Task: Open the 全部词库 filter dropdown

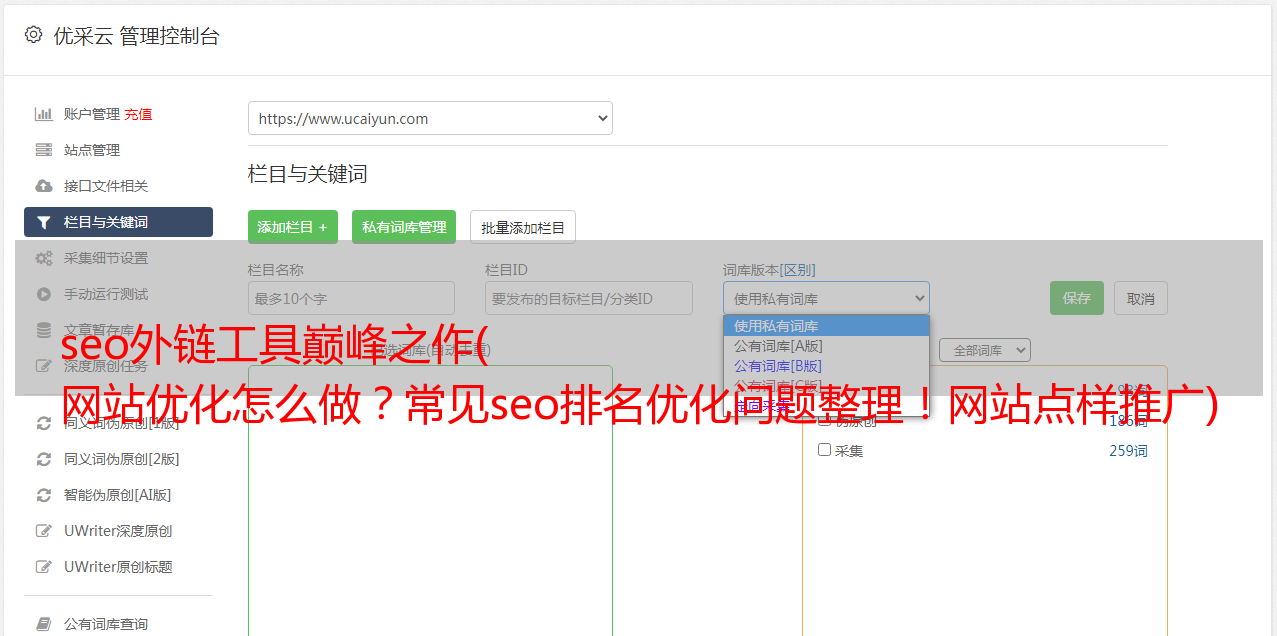Action: point(984,350)
